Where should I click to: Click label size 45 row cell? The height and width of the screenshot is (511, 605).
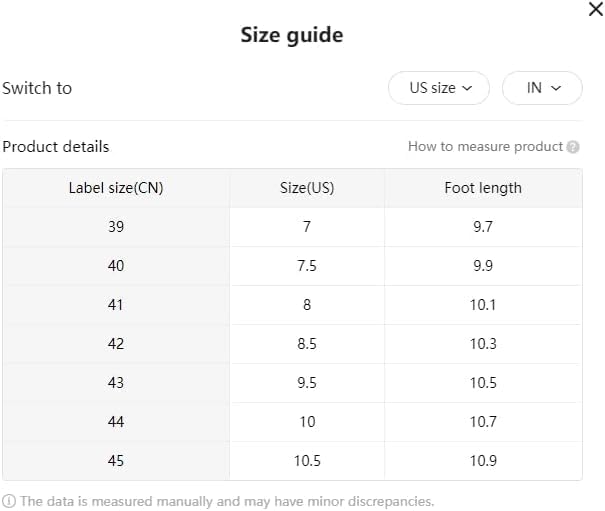[x=116, y=460]
